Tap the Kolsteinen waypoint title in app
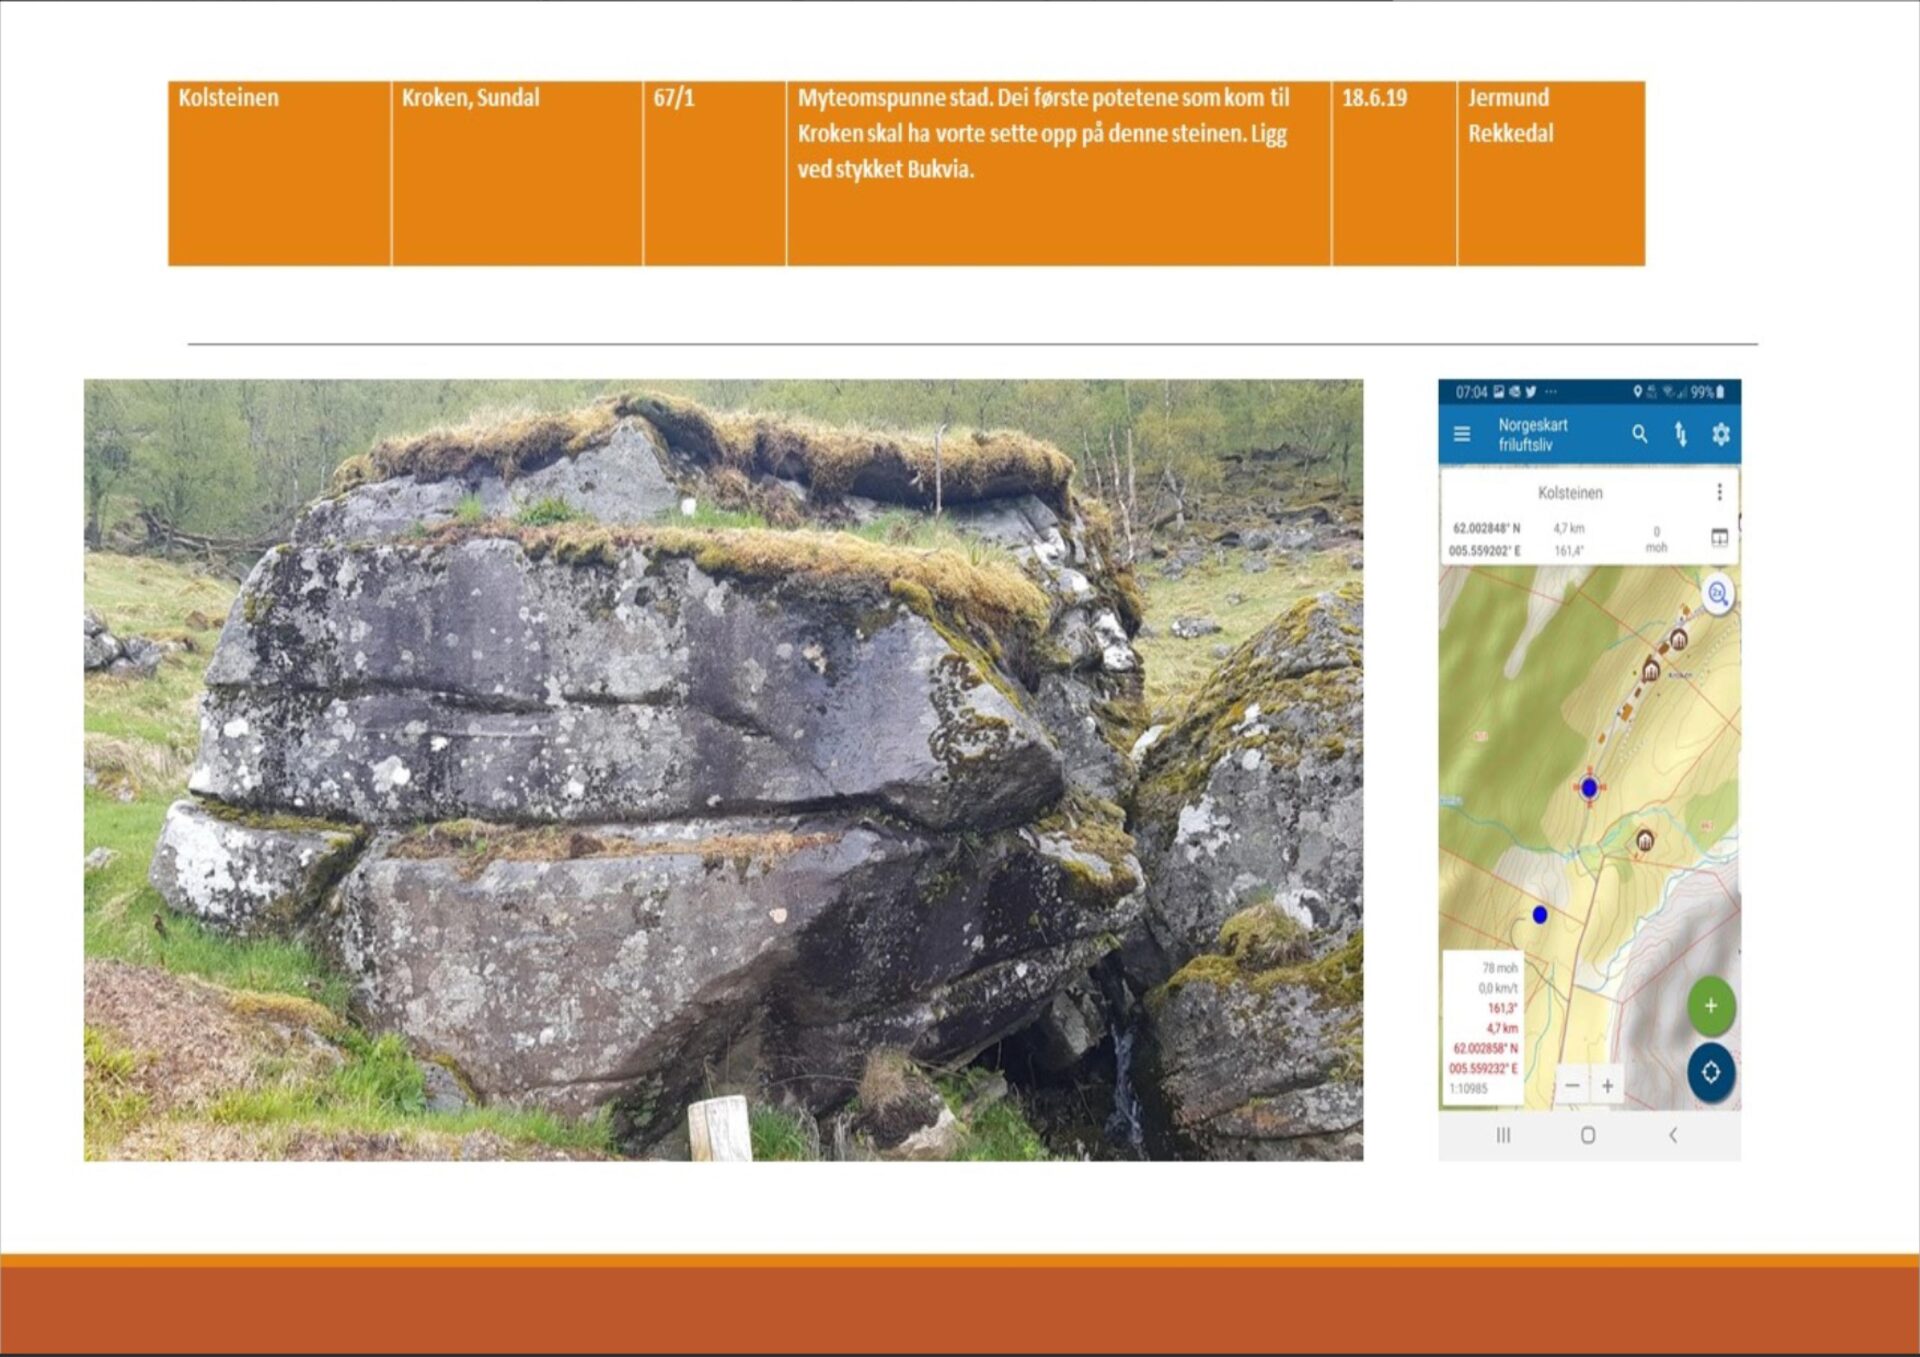This screenshot has width=1920, height=1357. tap(1570, 493)
